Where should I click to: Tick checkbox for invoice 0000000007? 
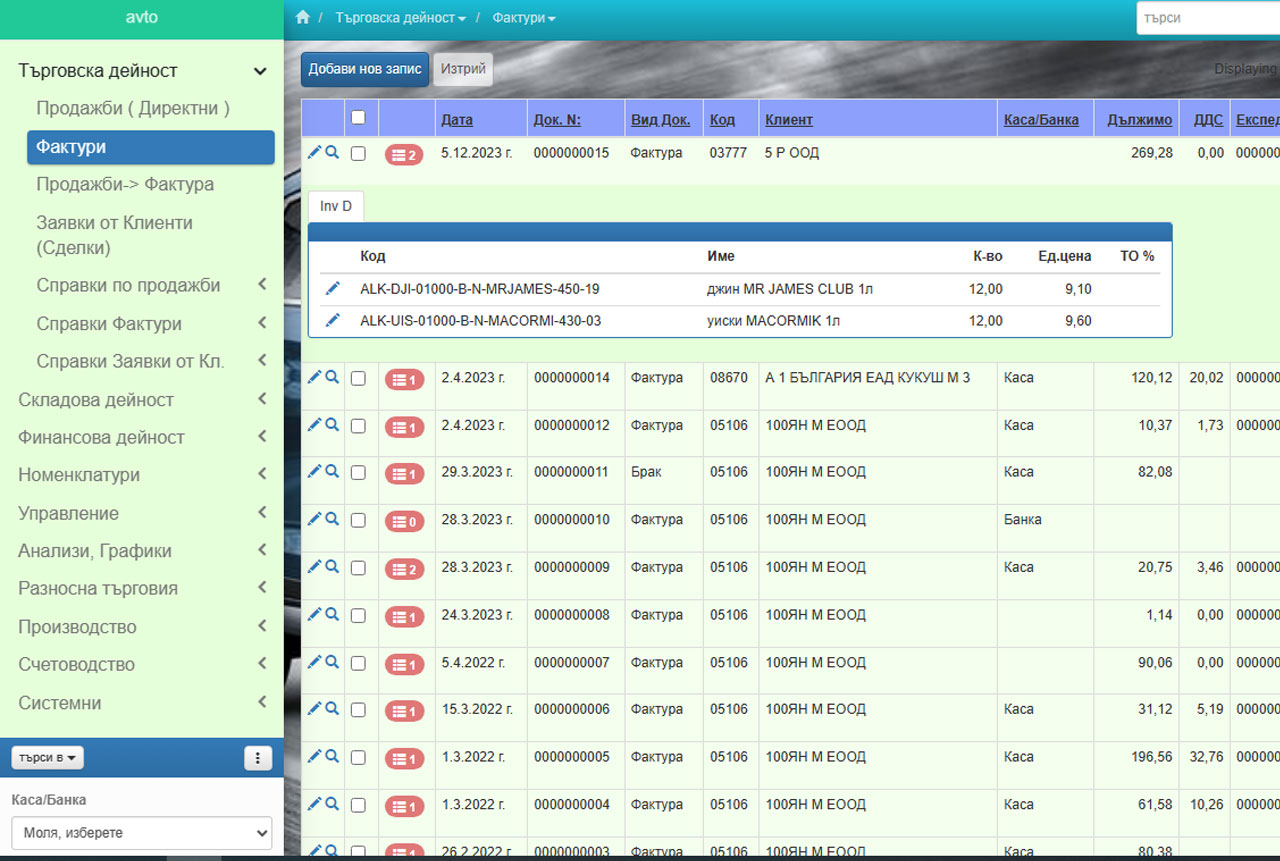coord(359,663)
